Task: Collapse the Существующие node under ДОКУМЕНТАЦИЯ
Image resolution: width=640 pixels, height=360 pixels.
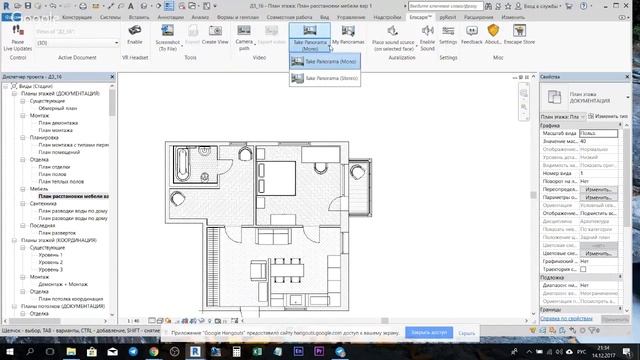Action: point(23,101)
